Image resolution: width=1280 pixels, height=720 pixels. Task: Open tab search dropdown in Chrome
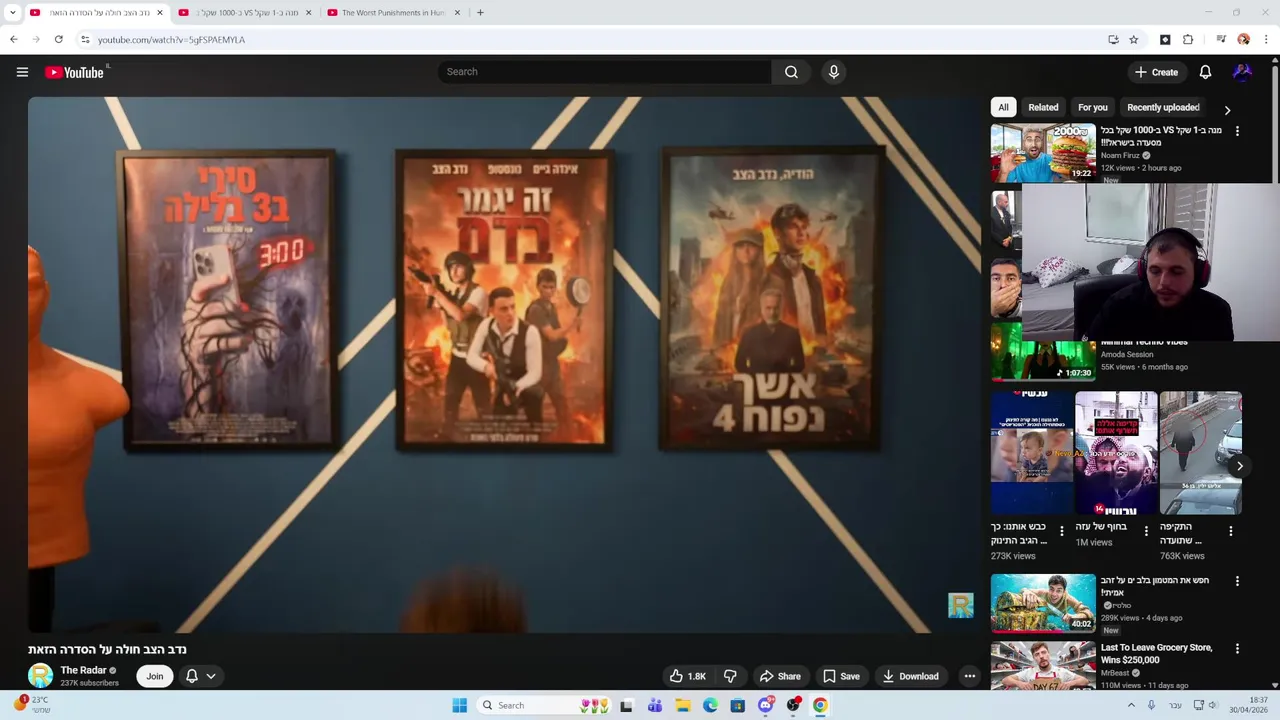coord(13,13)
